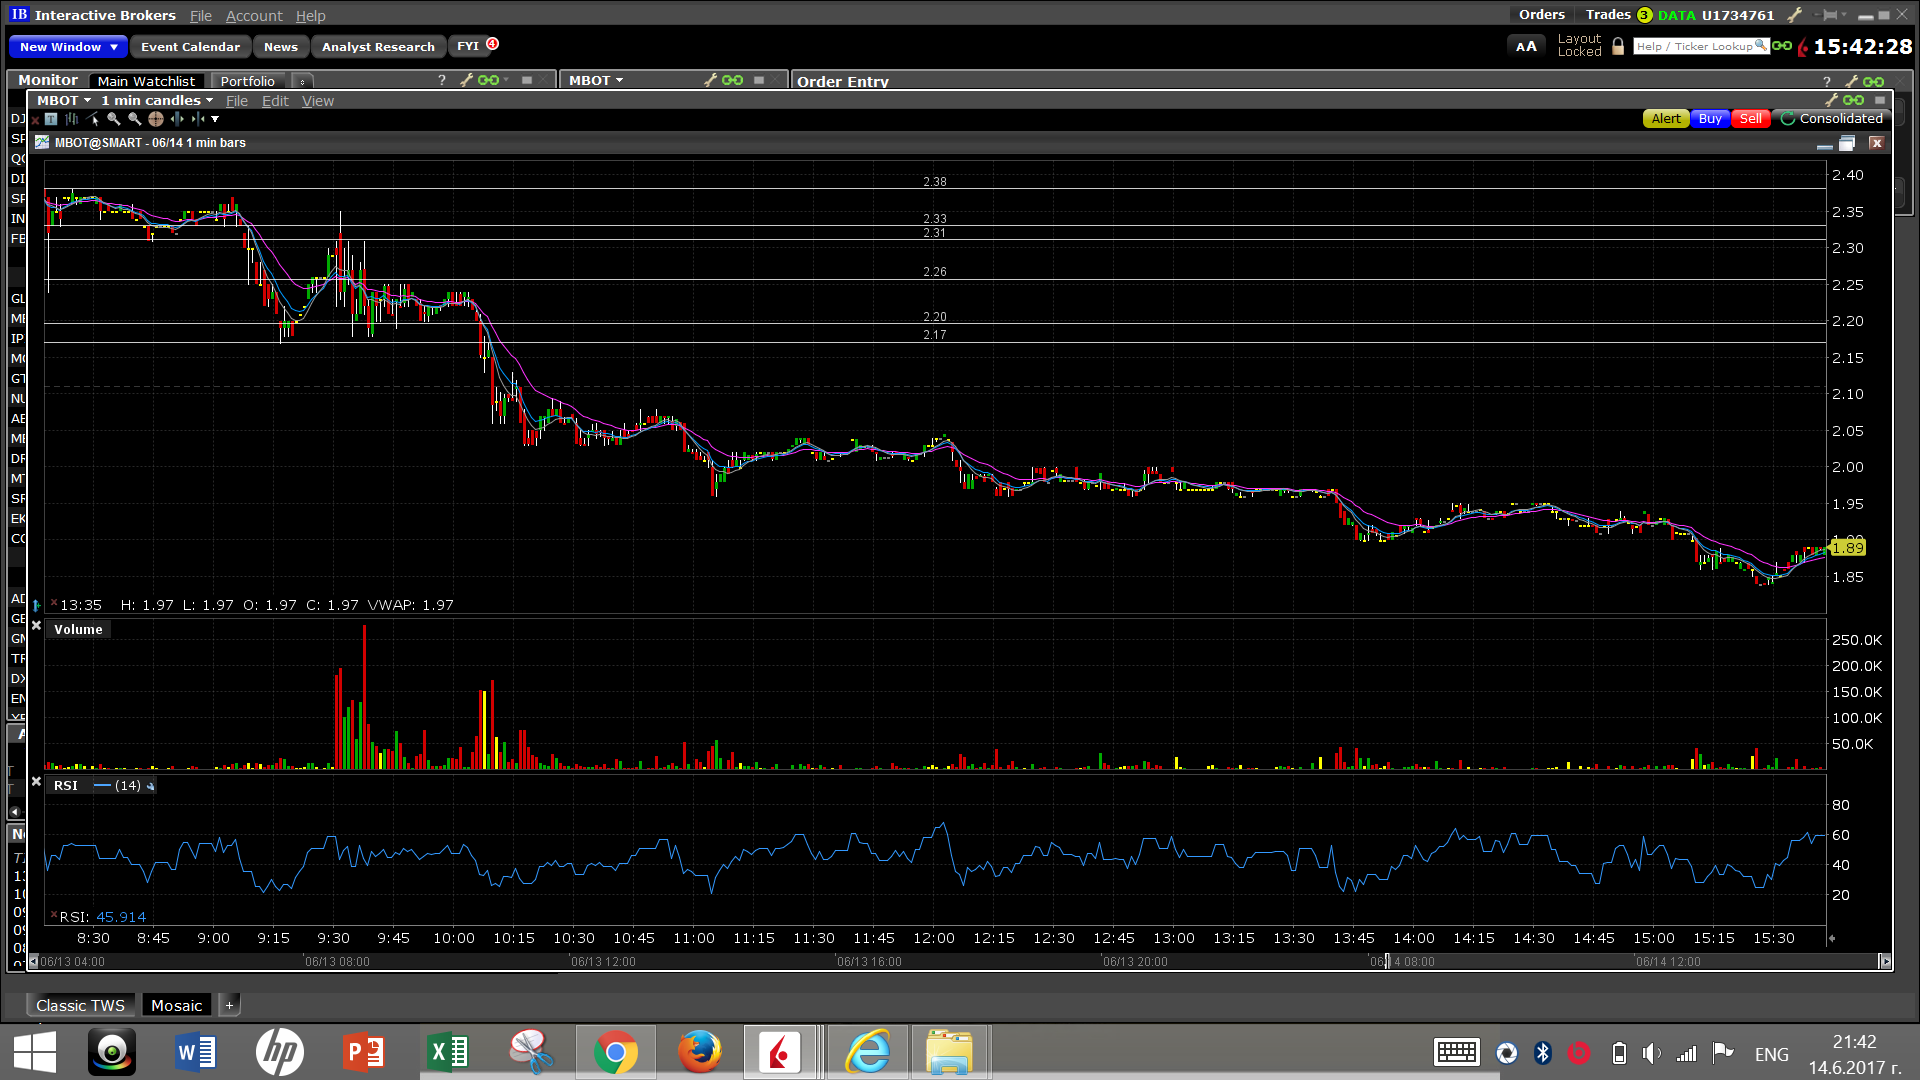Open chart configuration wrench icon
The width and height of the screenshot is (1920, 1080).
[1831, 100]
